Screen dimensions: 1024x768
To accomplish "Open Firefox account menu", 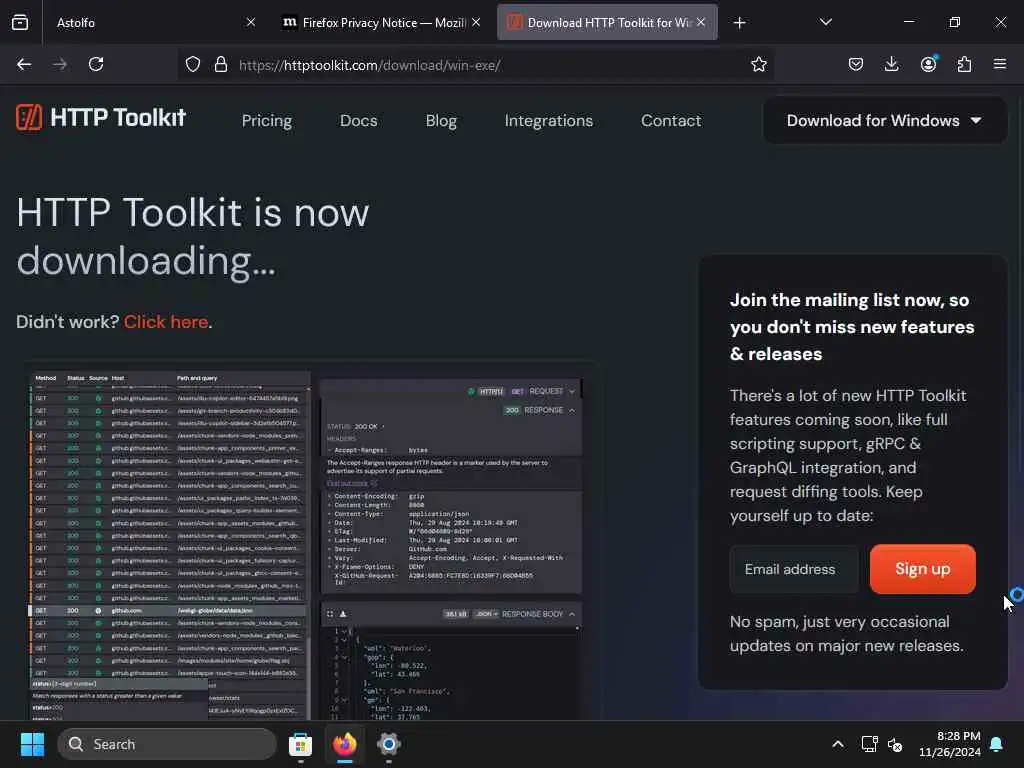I will [928, 64].
